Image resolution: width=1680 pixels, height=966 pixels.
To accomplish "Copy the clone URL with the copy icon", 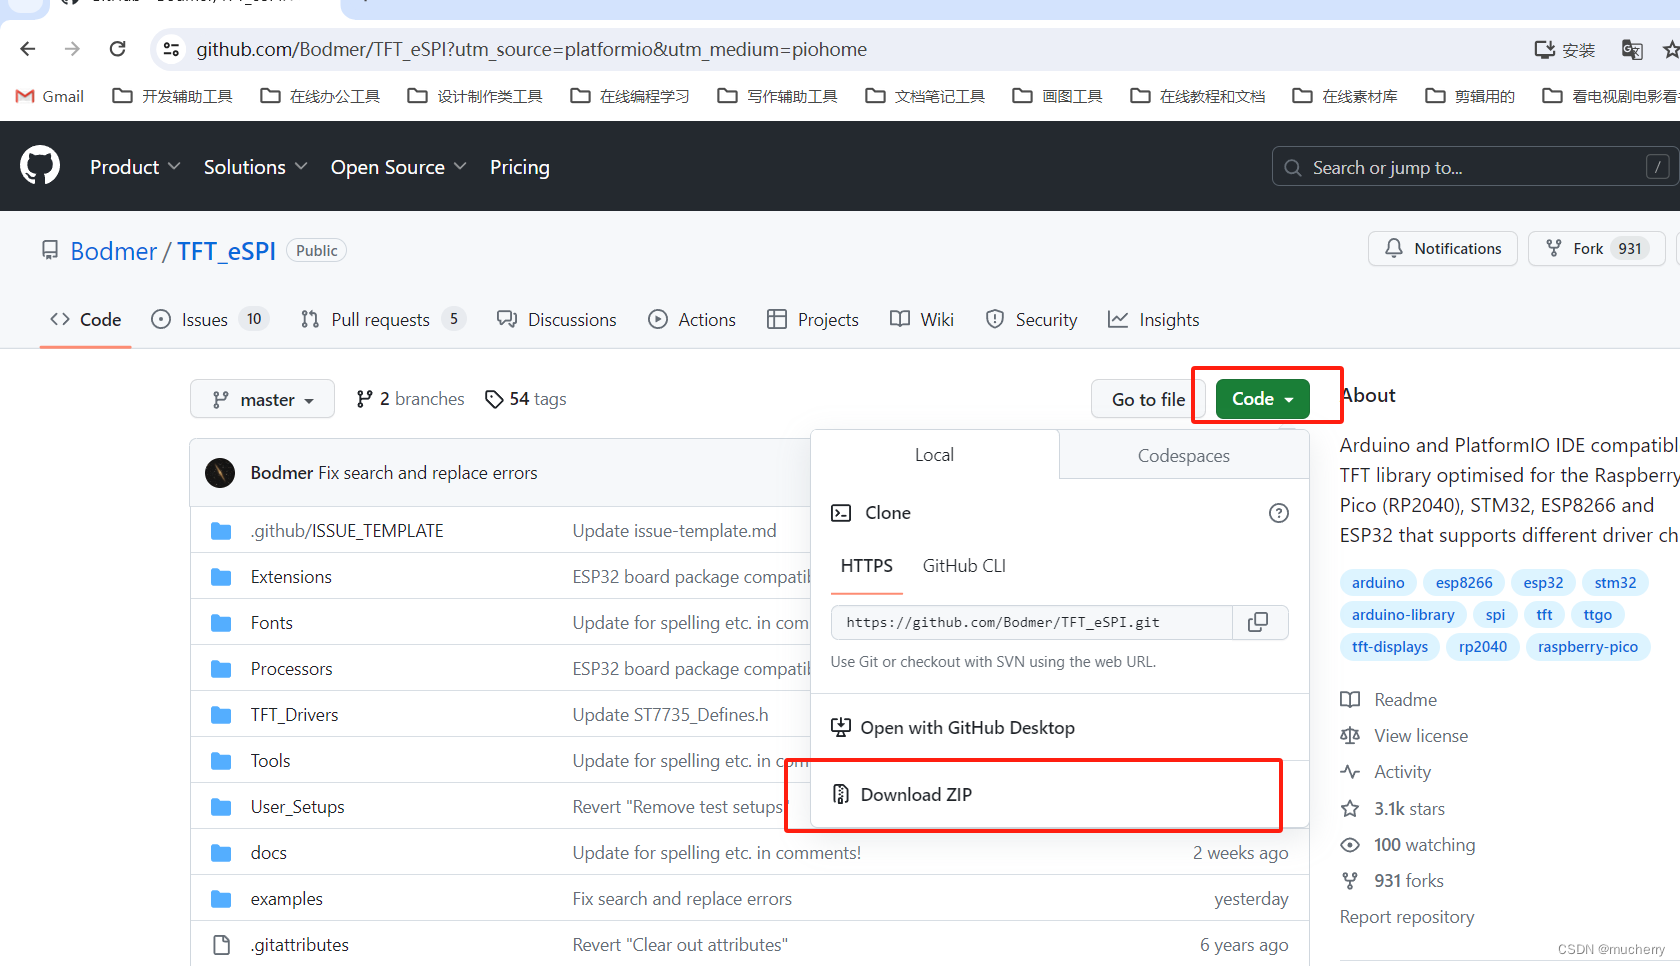I will [x=1258, y=622].
